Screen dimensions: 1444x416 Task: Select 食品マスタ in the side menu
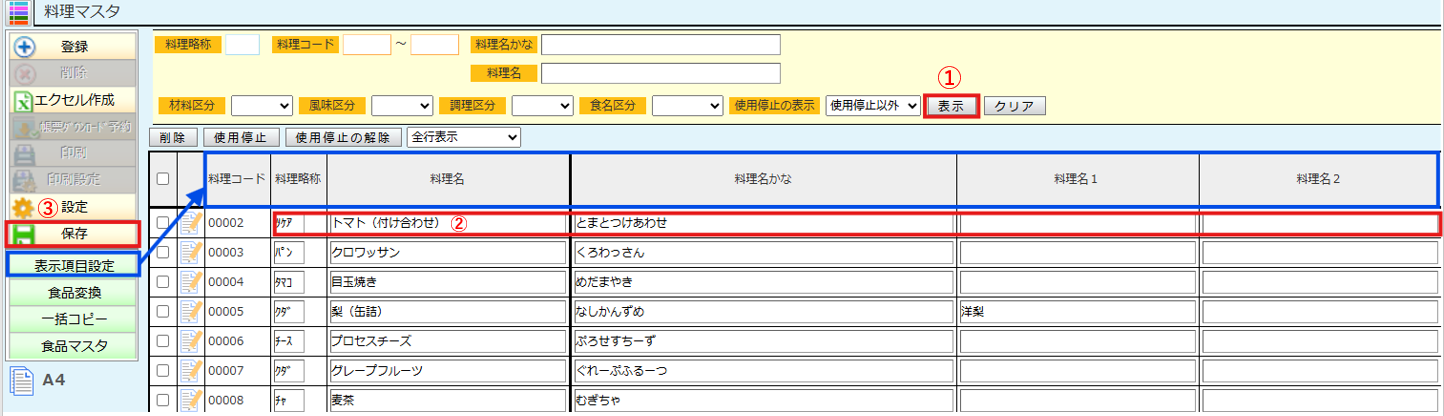coord(74,346)
